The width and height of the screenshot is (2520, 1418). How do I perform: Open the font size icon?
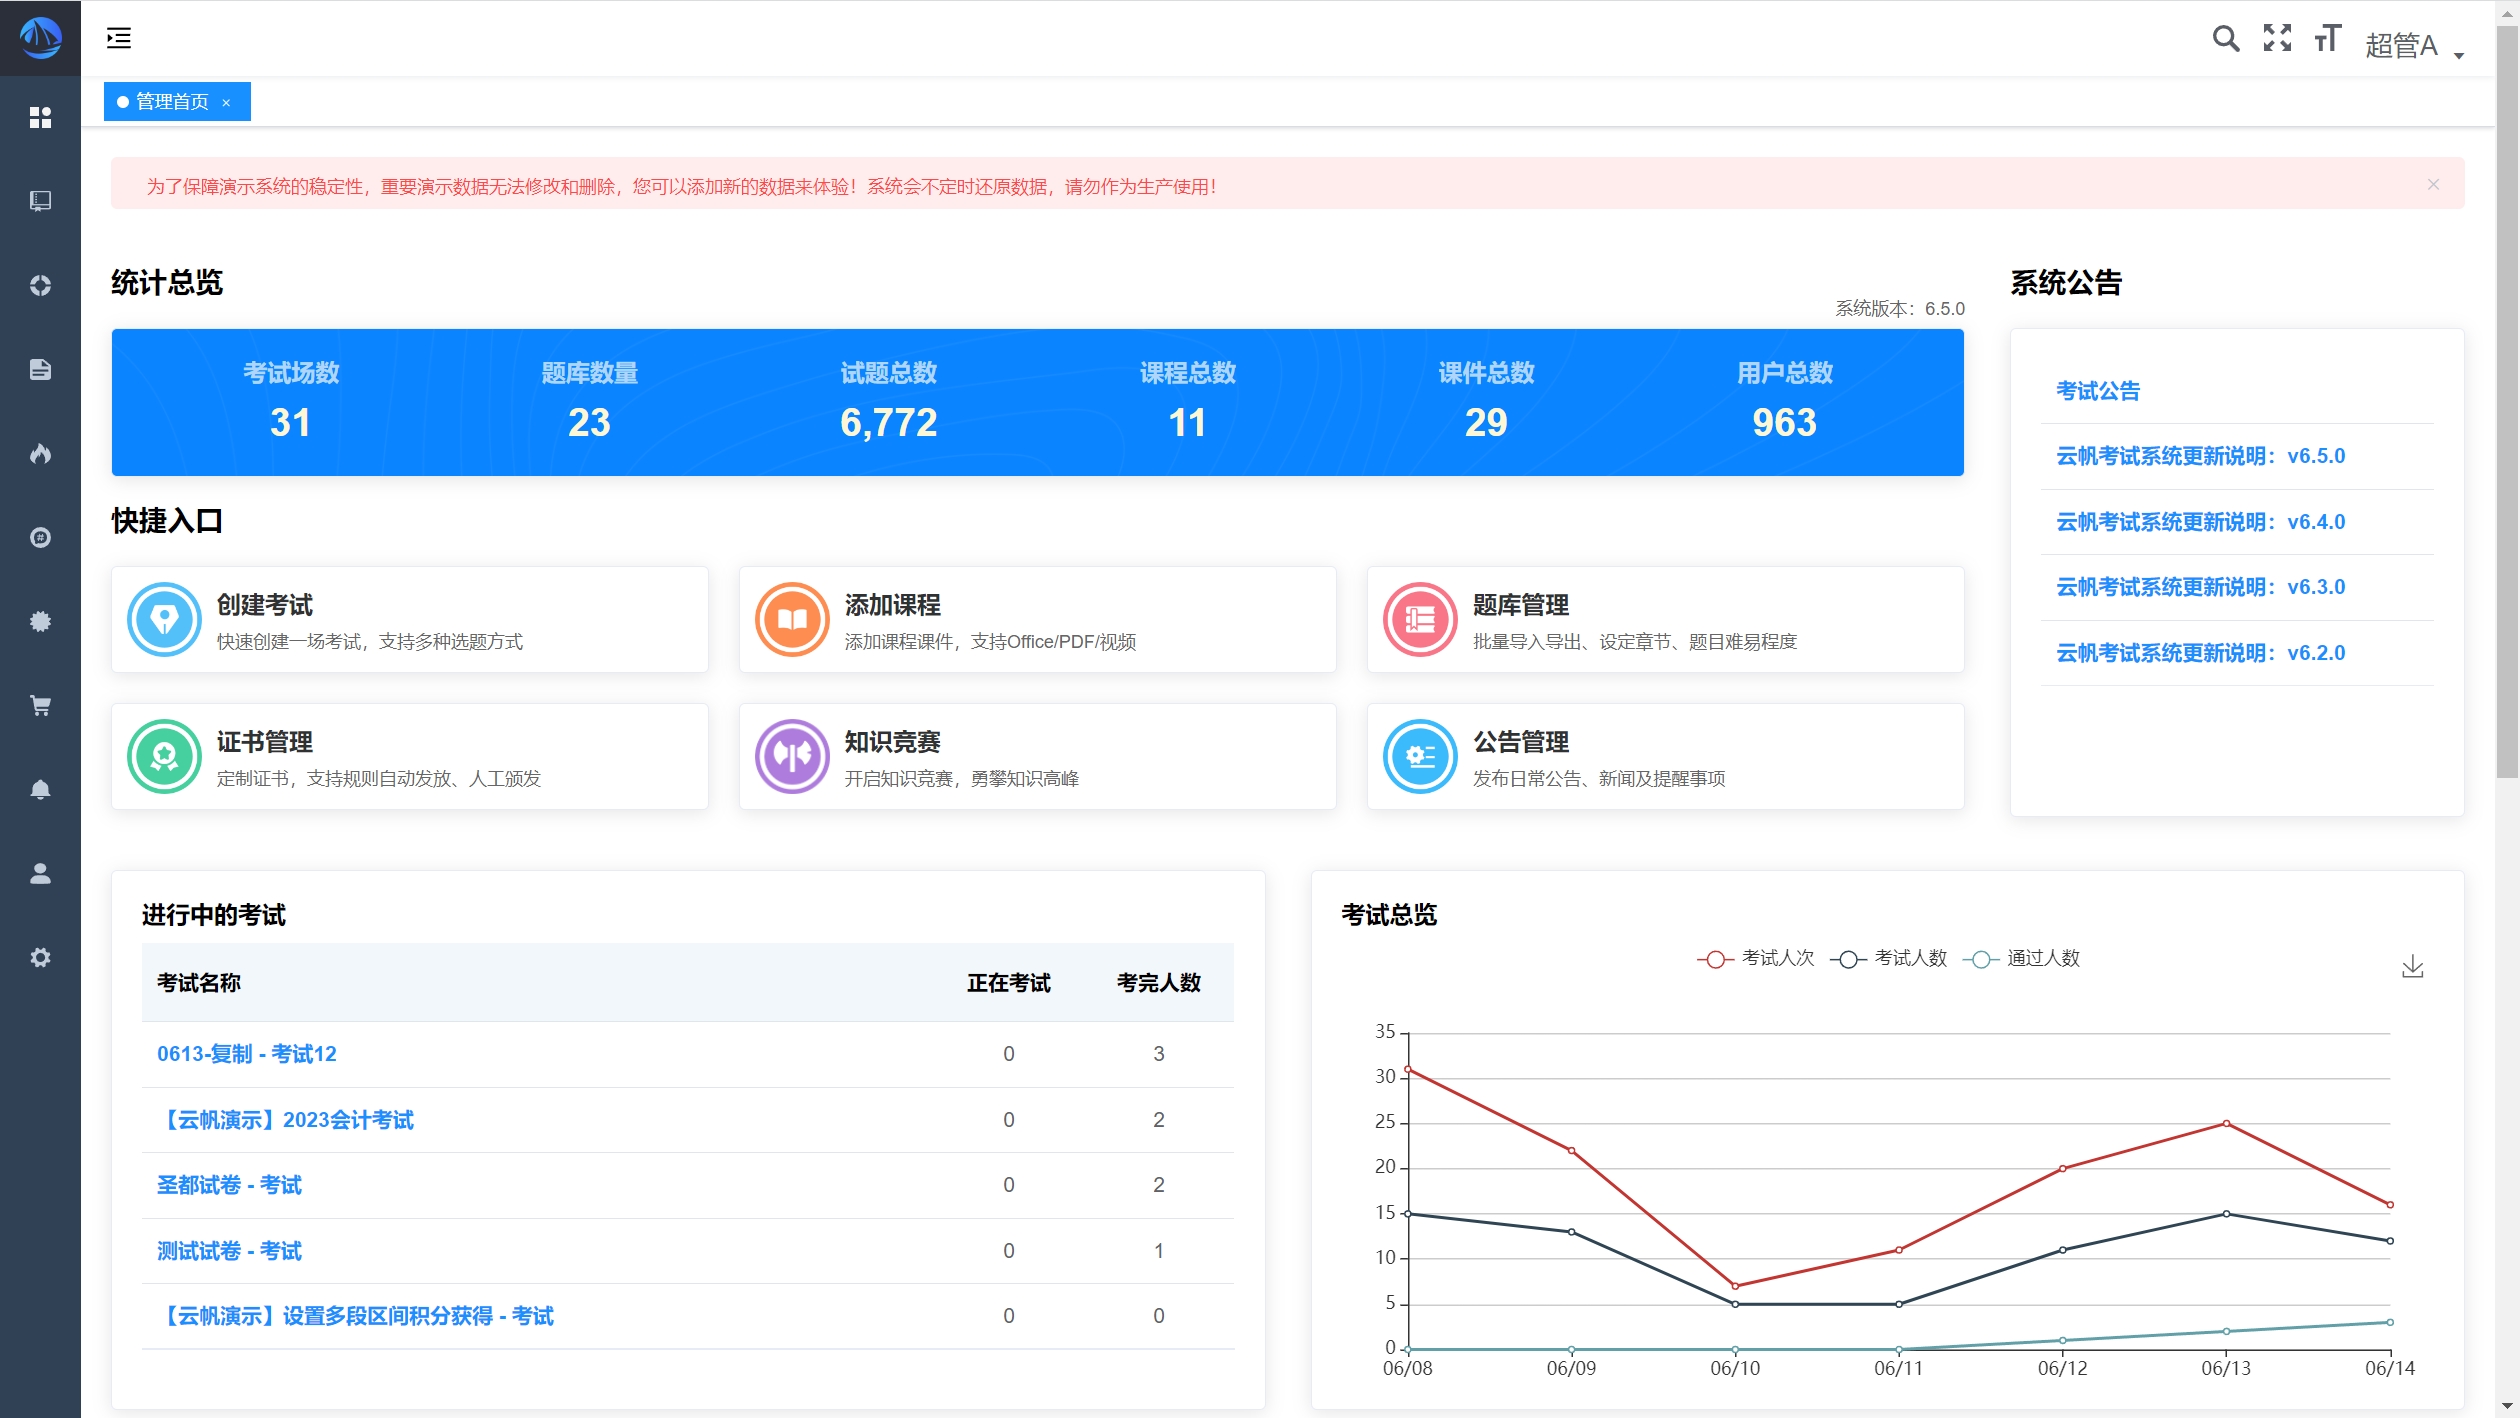click(x=2328, y=38)
